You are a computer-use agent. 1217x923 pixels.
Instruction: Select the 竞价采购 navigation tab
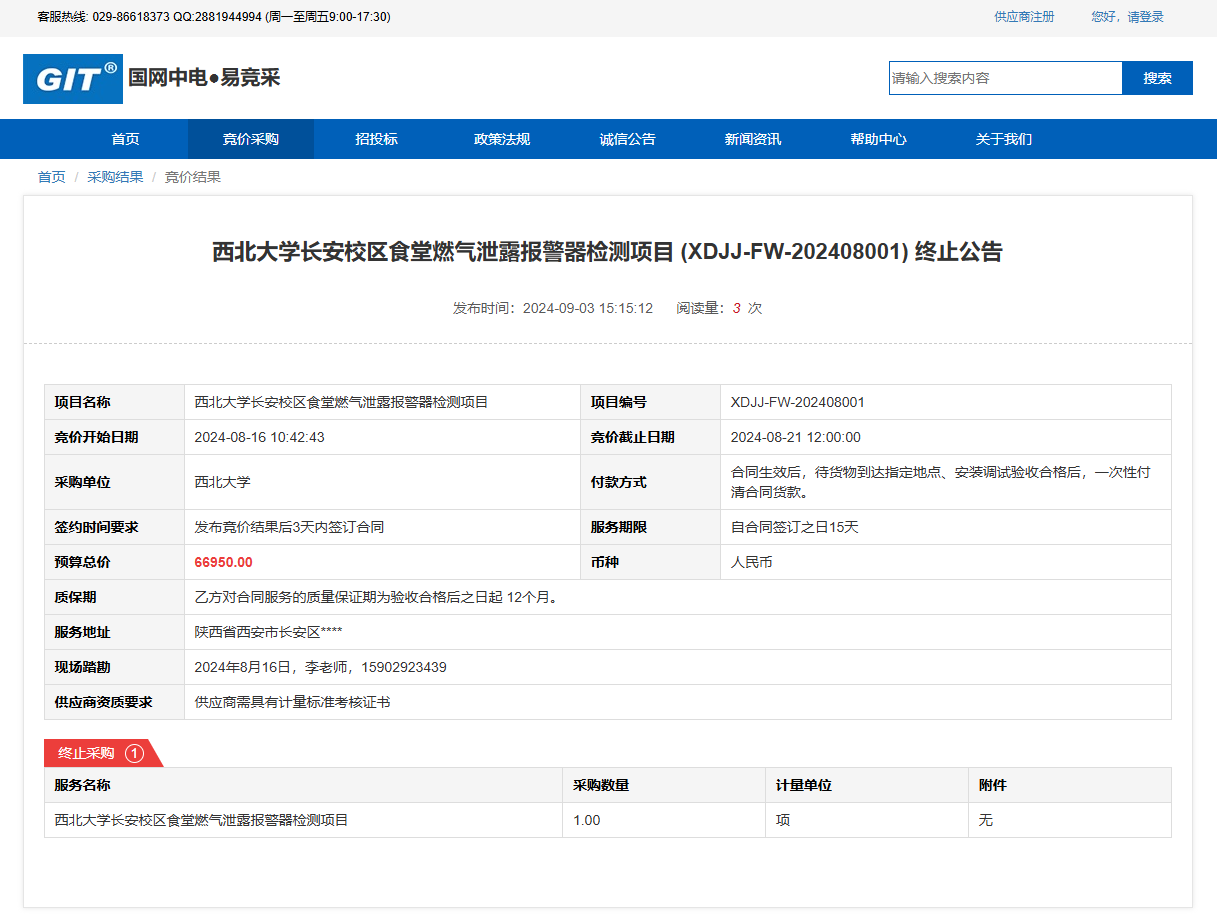pyautogui.click(x=250, y=139)
